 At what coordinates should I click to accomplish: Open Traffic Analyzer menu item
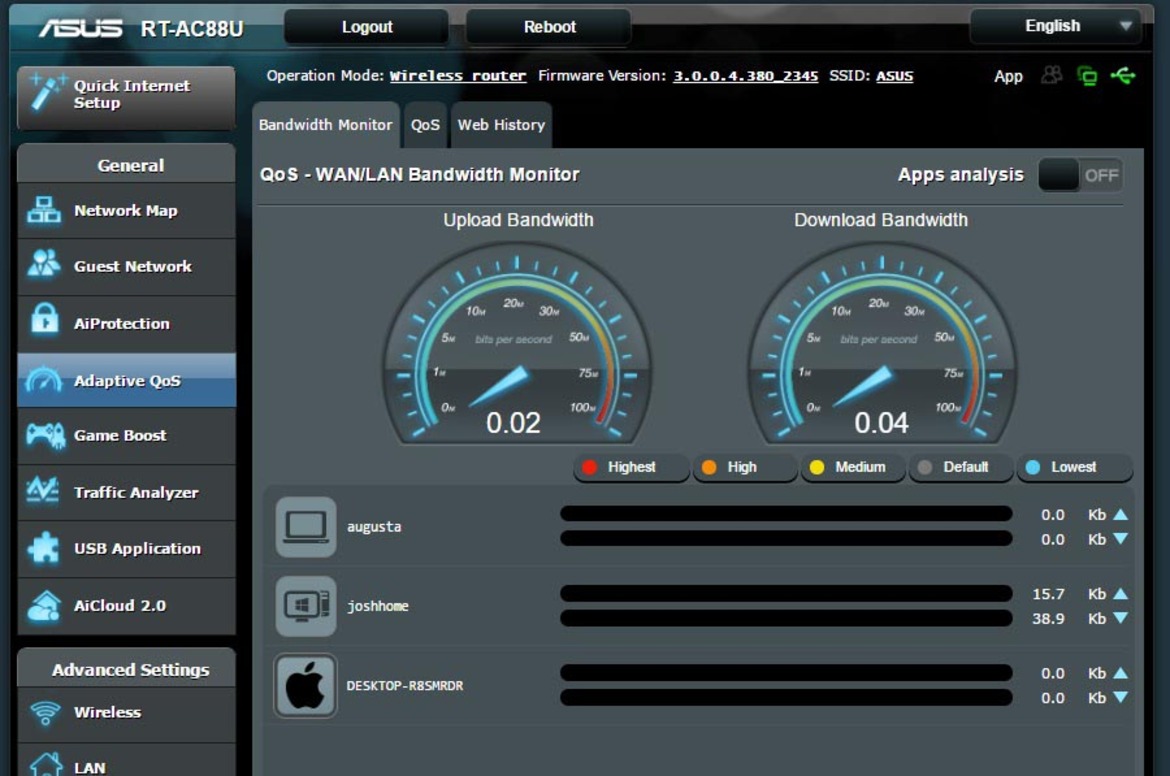(x=126, y=492)
